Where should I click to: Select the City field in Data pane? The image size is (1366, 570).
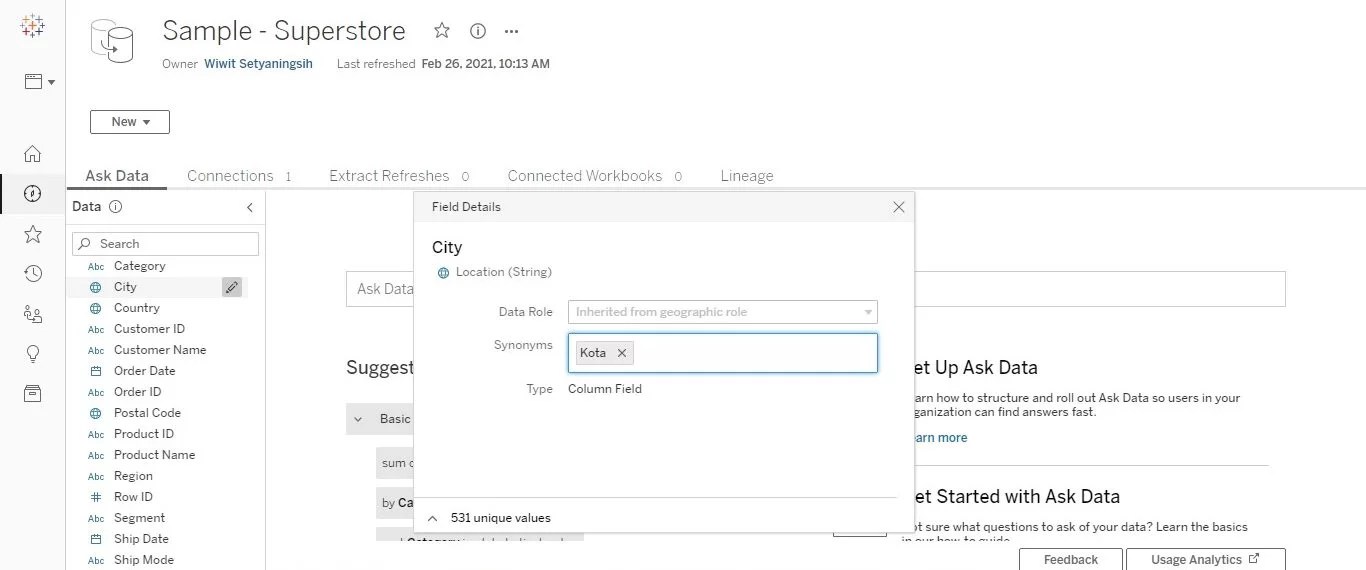125,287
